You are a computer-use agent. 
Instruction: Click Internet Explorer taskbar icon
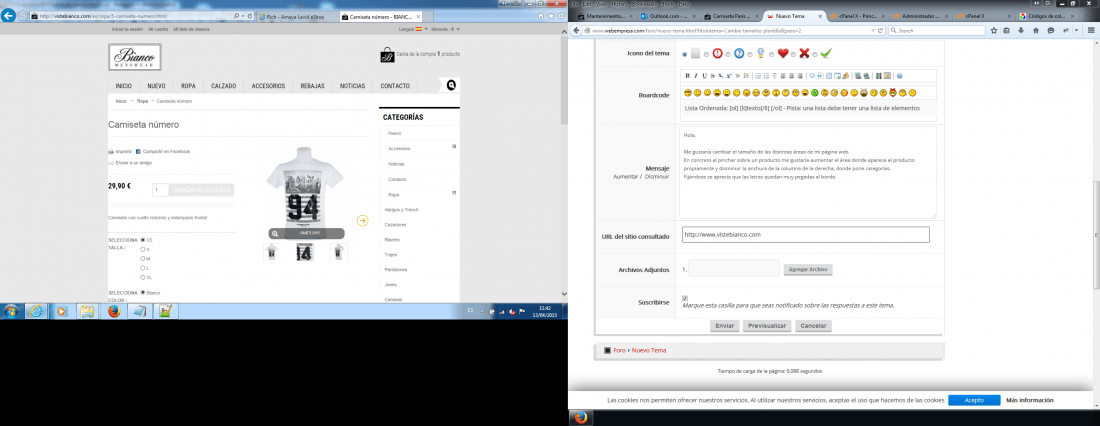pos(36,312)
